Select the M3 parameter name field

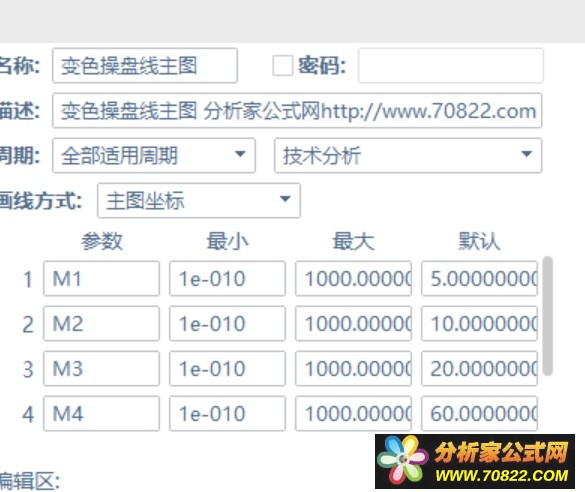pyautogui.click(x=101, y=369)
